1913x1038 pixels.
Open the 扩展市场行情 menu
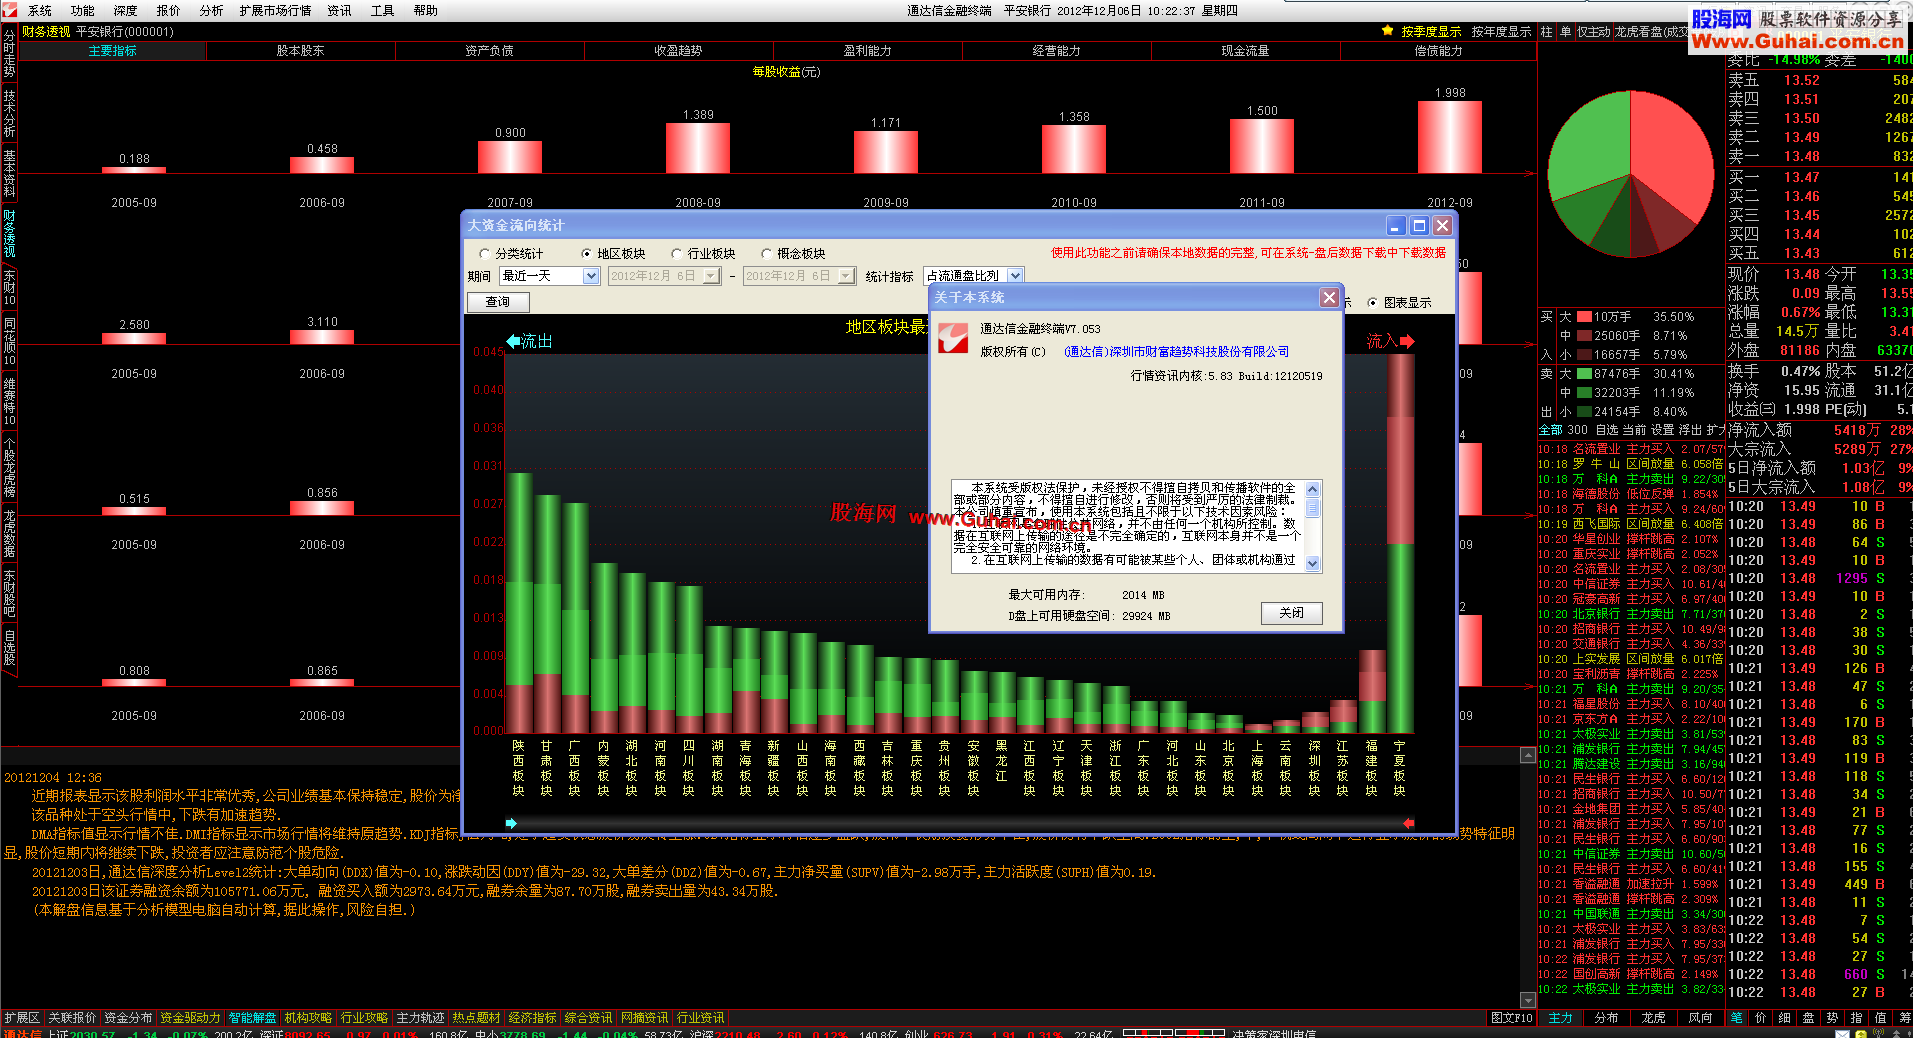click(x=275, y=10)
